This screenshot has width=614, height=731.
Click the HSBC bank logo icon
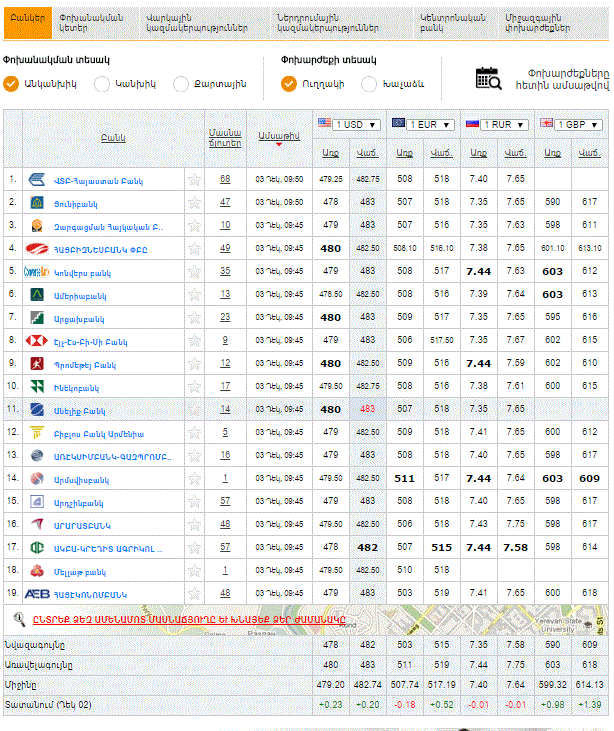[x=36, y=340]
